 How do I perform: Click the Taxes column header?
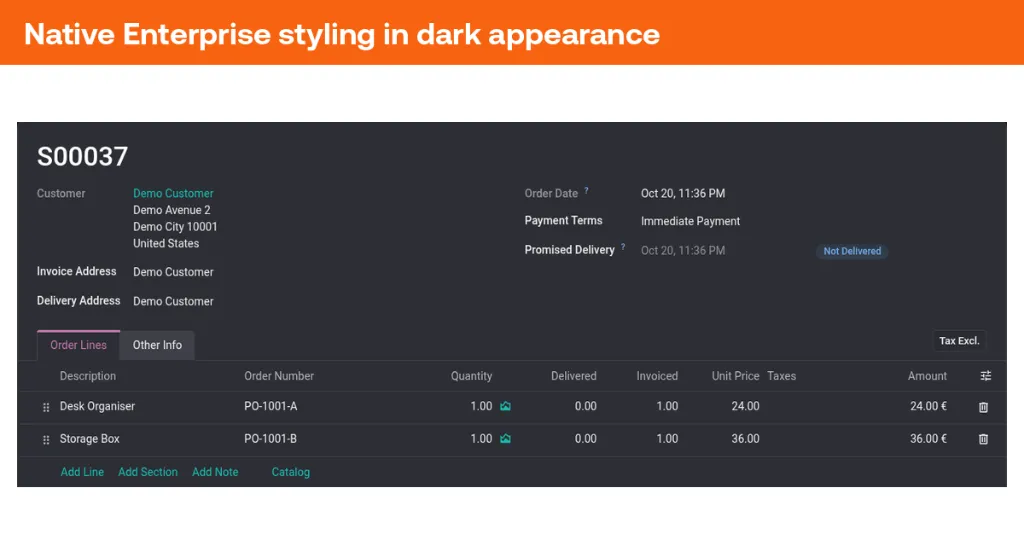coord(782,376)
